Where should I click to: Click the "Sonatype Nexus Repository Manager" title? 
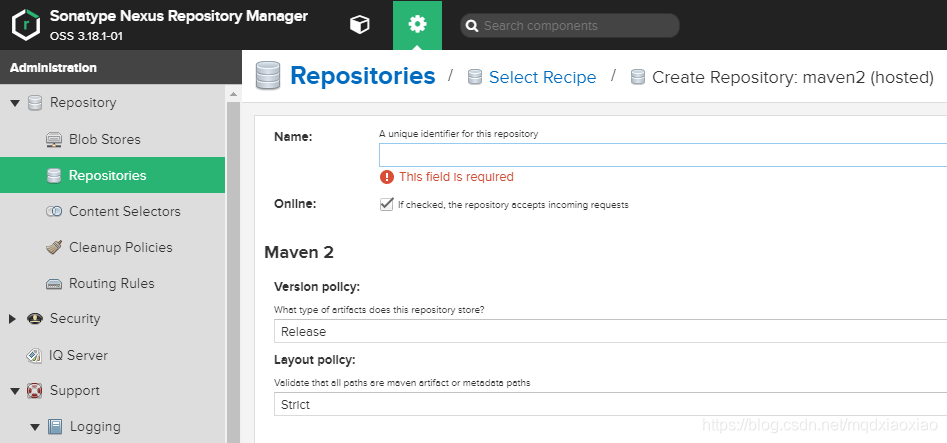pos(179,16)
